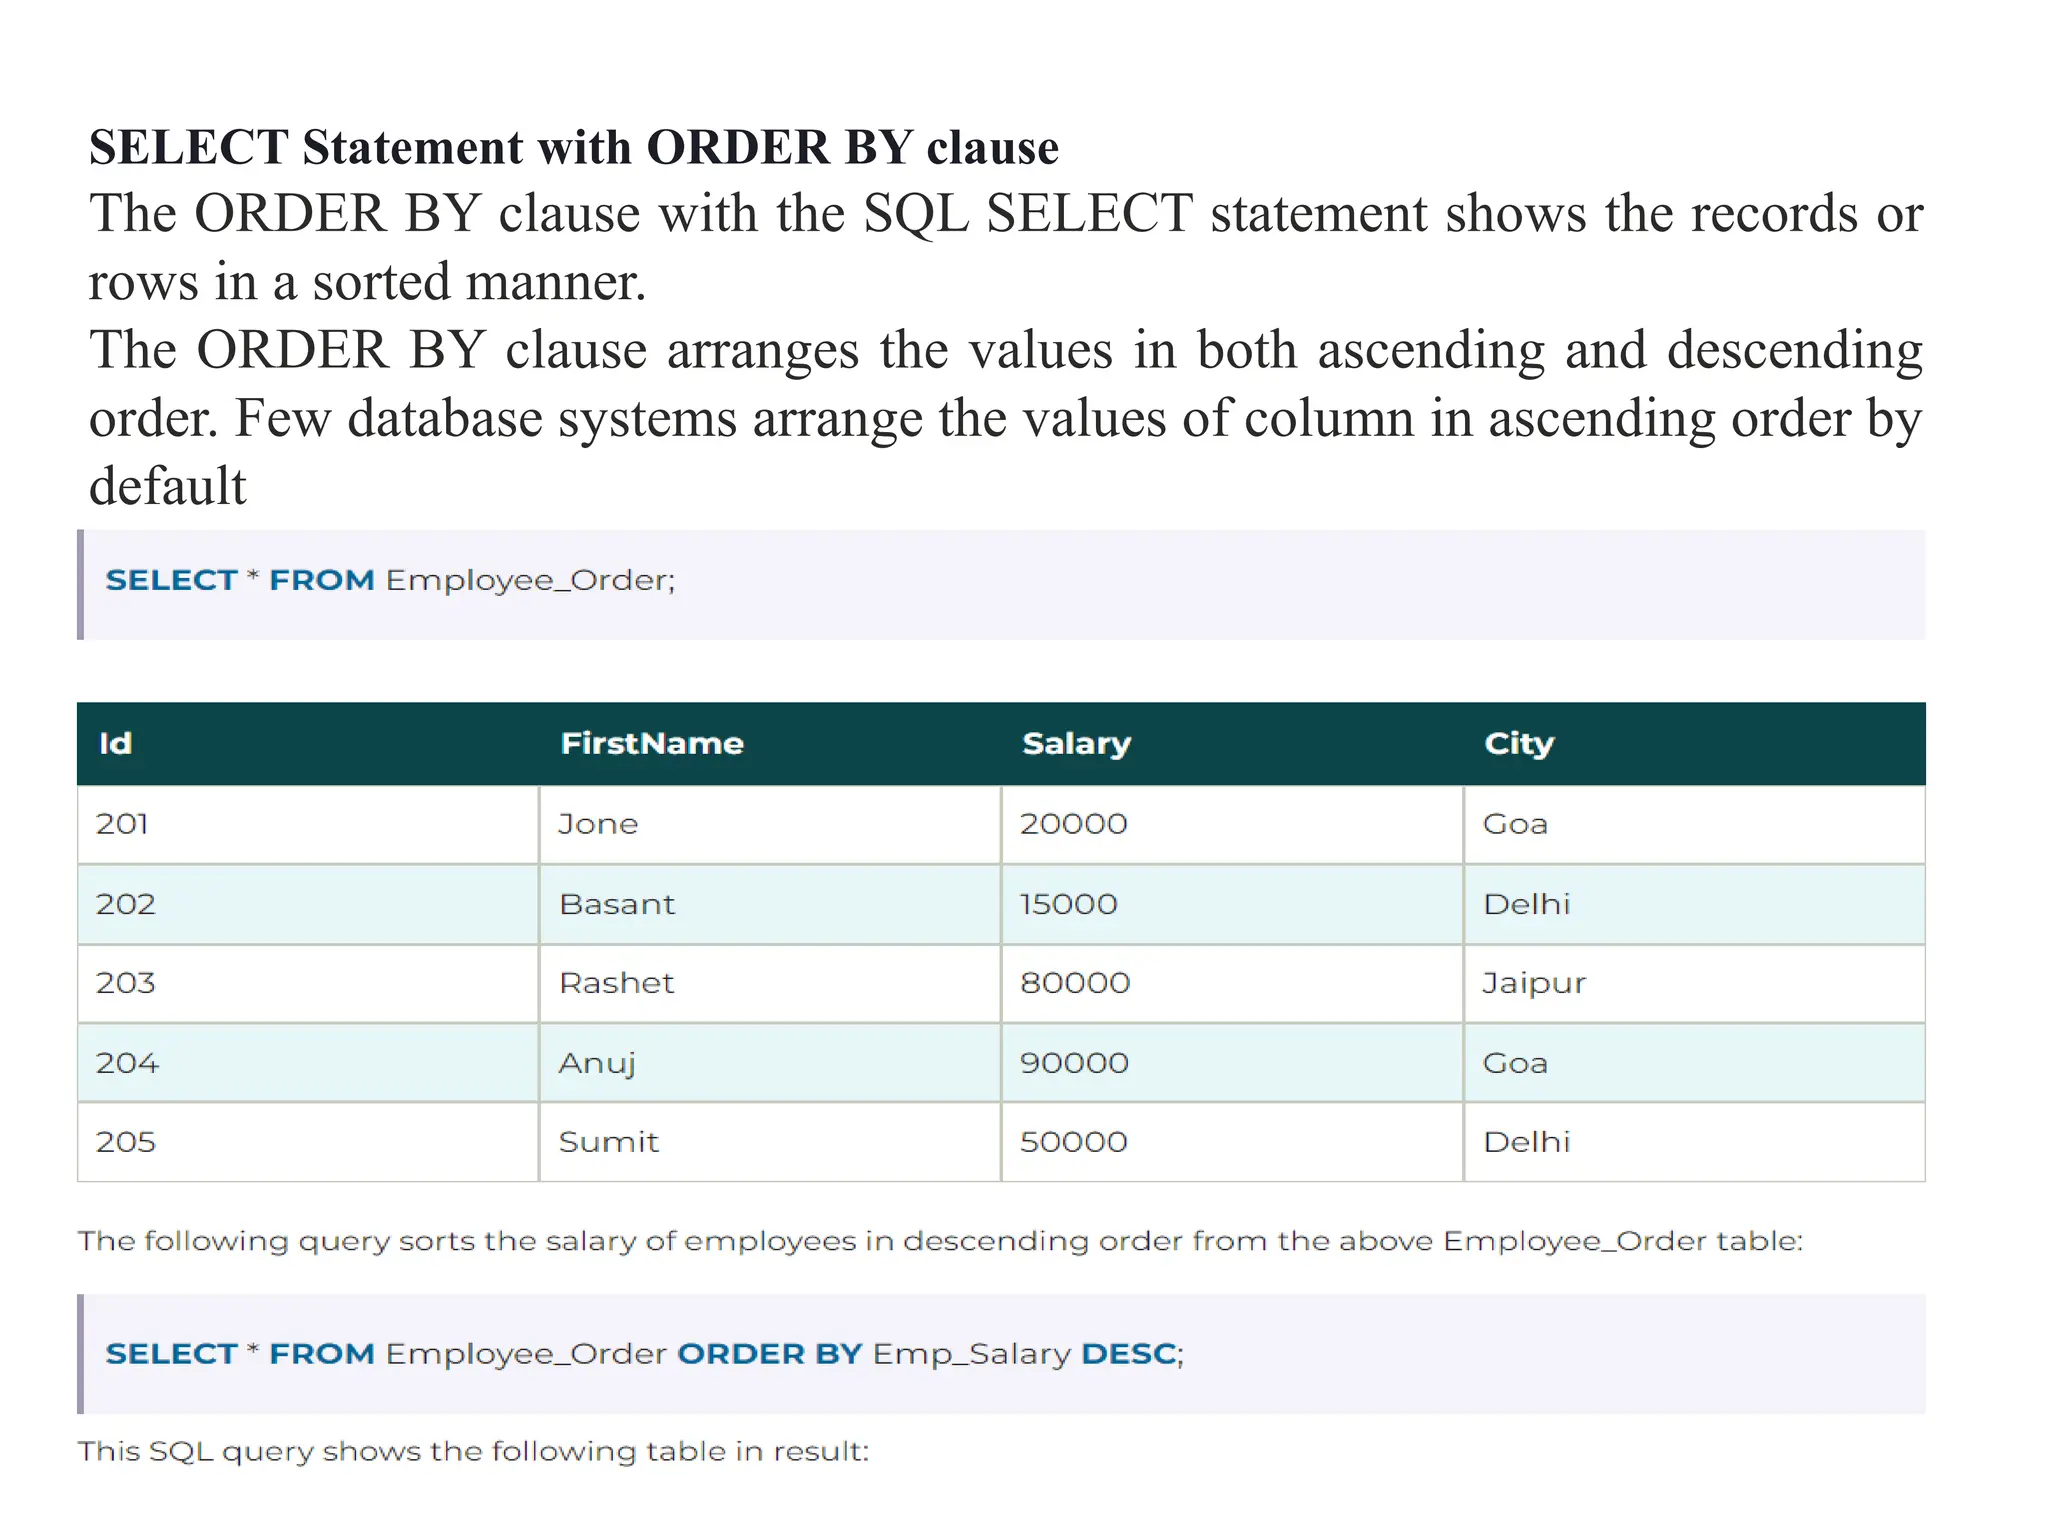Click 'Goa' in Jone's row
Image resolution: width=2048 pixels, height=1536 pixels.
tap(1515, 824)
